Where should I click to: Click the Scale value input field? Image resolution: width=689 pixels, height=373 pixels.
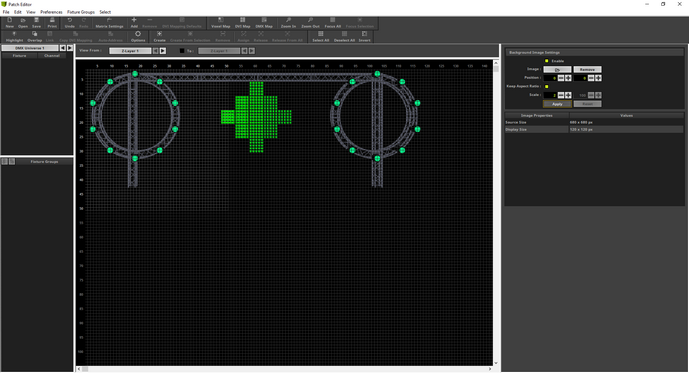pos(550,95)
